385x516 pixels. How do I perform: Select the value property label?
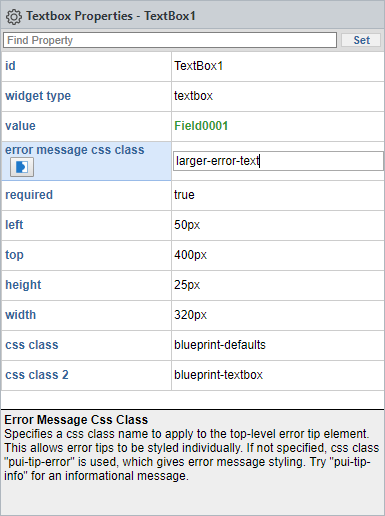pos(20,126)
